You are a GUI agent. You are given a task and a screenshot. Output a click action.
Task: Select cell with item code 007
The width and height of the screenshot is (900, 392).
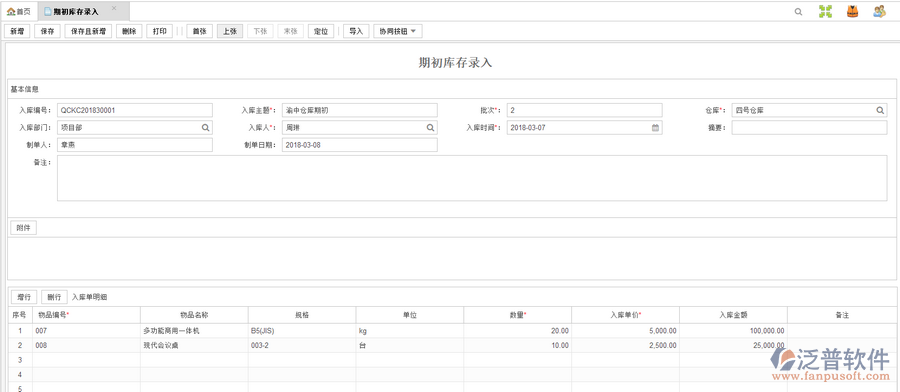[x=86, y=331]
